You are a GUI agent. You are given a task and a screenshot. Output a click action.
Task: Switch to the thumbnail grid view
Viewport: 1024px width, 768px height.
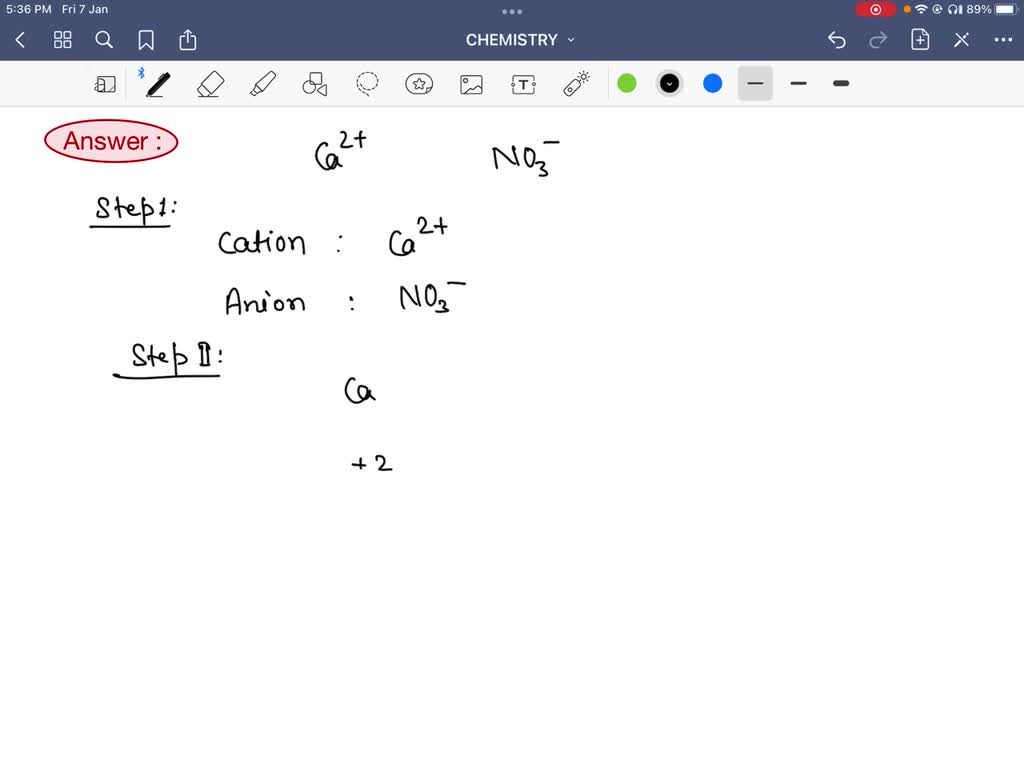[62, 40]
